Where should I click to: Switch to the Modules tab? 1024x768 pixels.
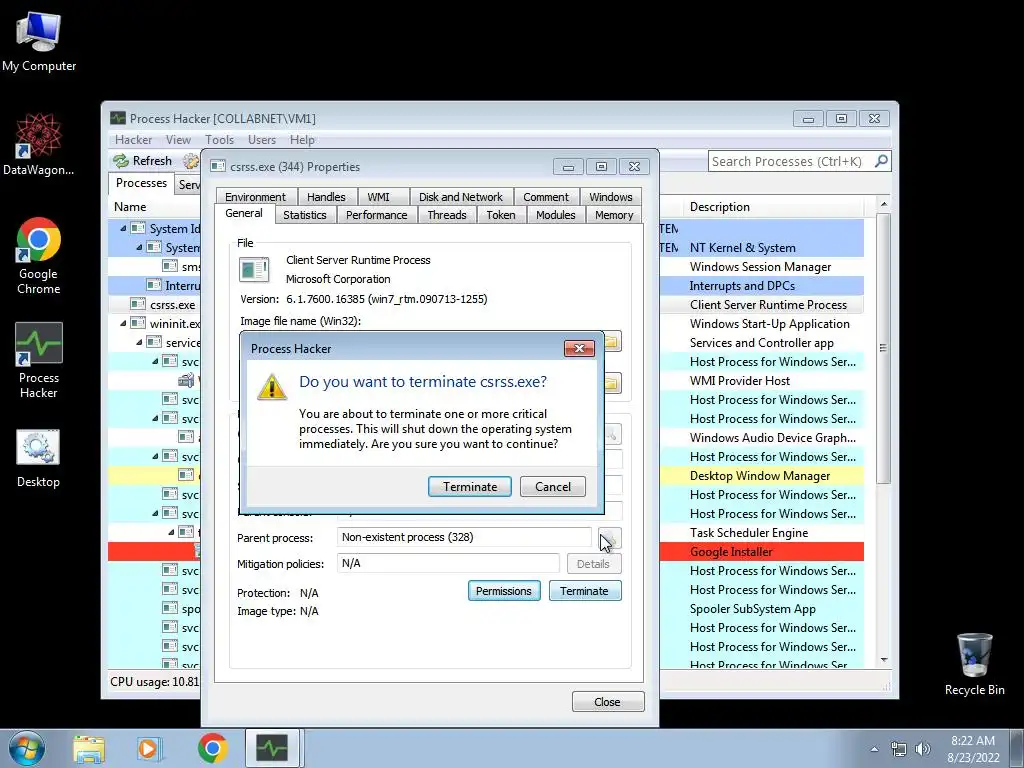(x=556, y=215)
